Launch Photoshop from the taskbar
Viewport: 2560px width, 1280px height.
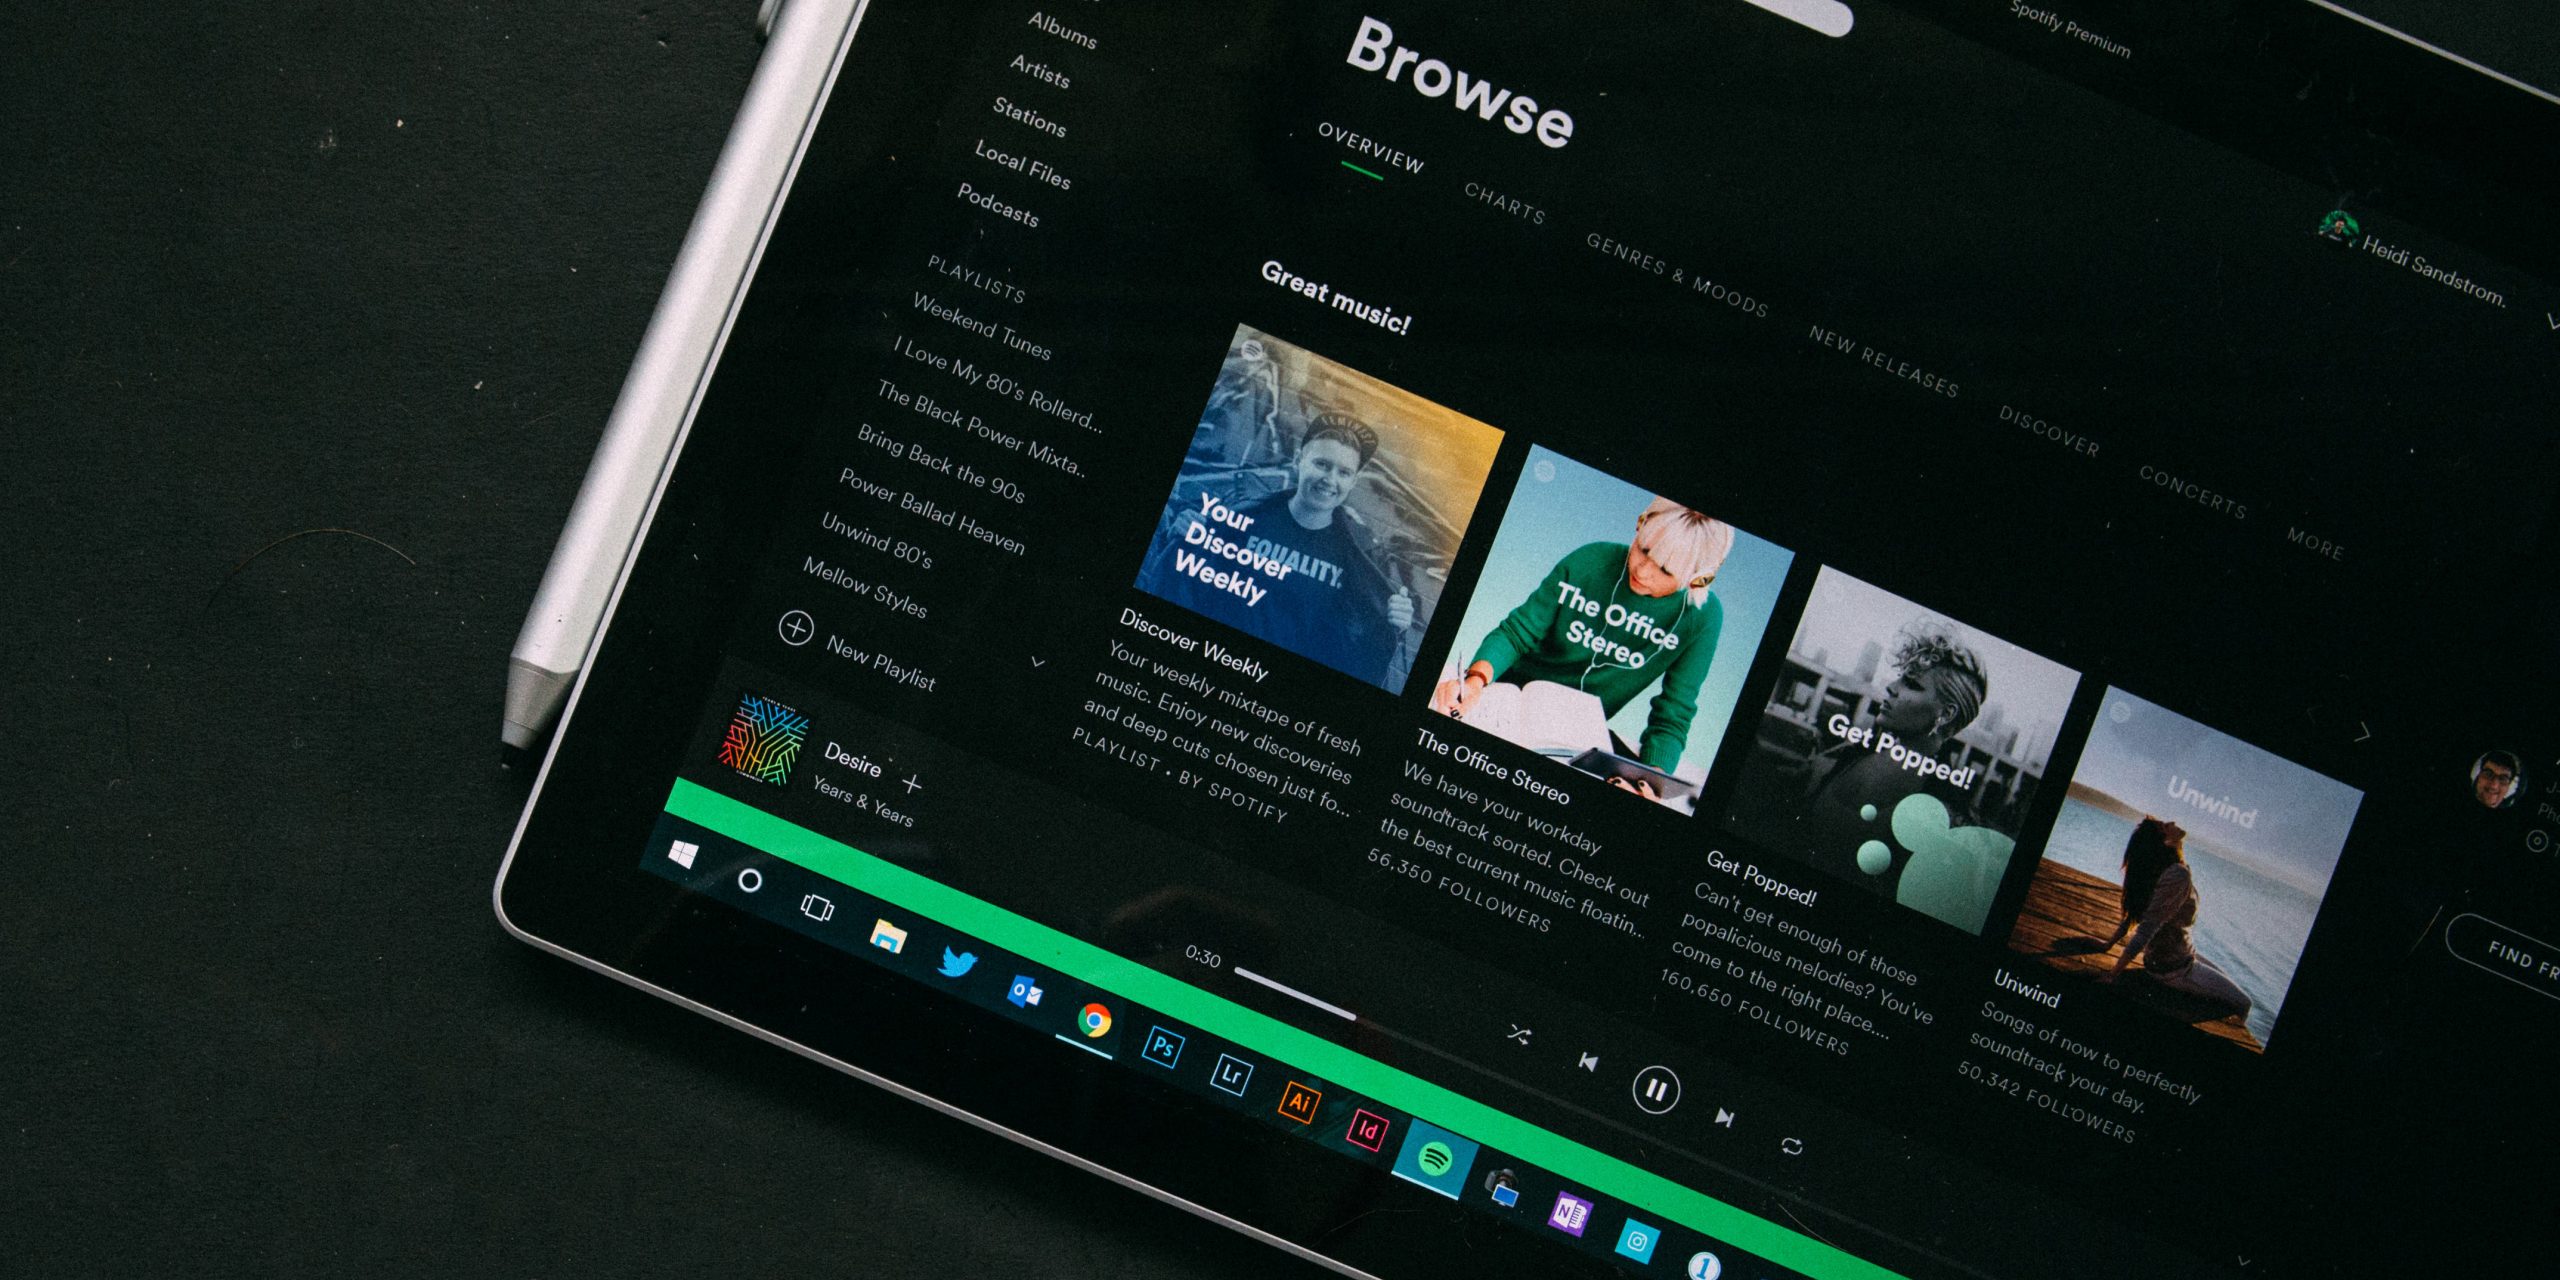pyautogui.click(x=1163, y=1047)
